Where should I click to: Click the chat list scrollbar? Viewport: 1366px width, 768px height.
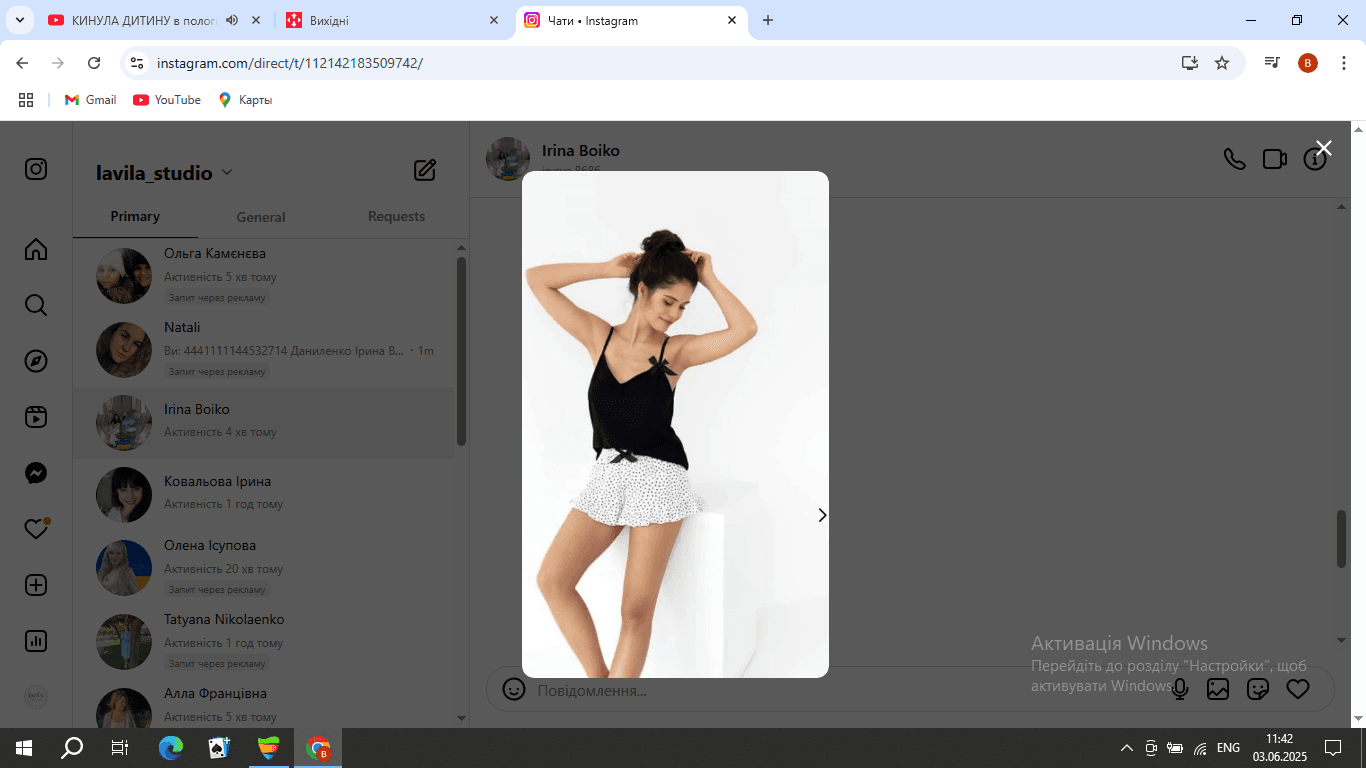[461, 351]
